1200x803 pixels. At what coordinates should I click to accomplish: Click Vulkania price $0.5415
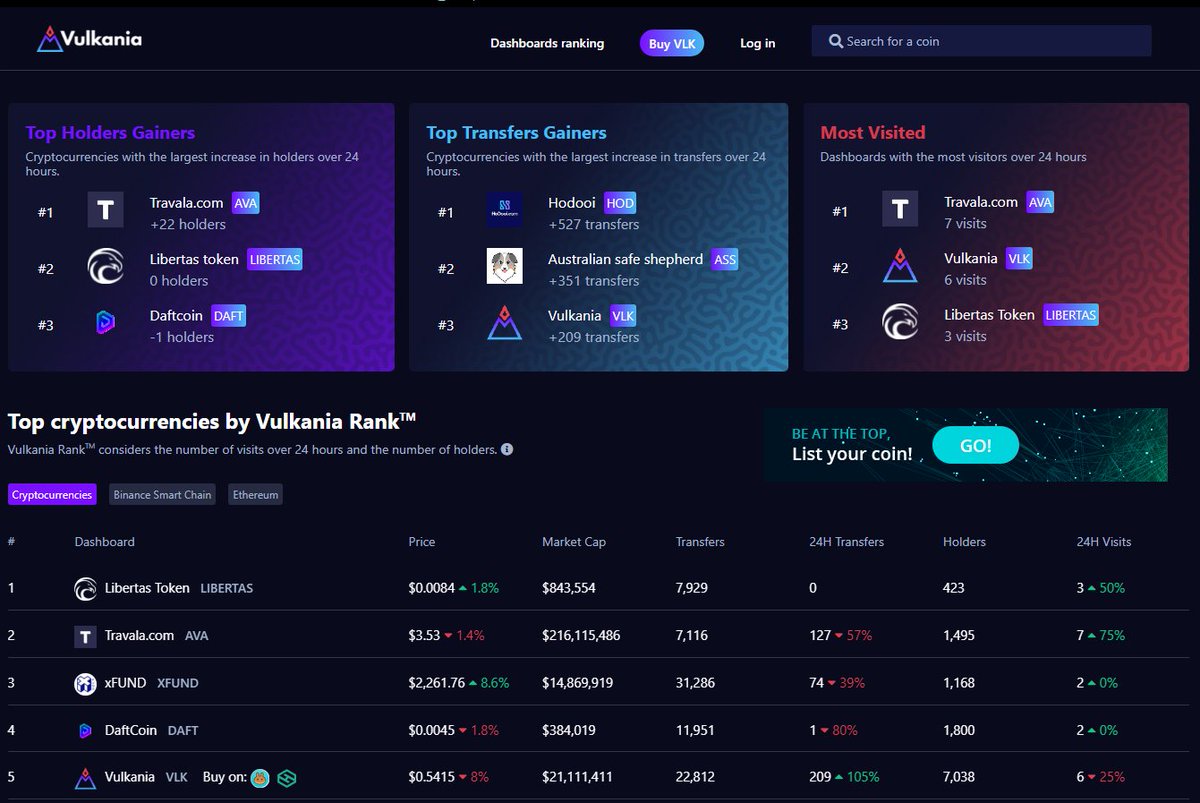431,777
